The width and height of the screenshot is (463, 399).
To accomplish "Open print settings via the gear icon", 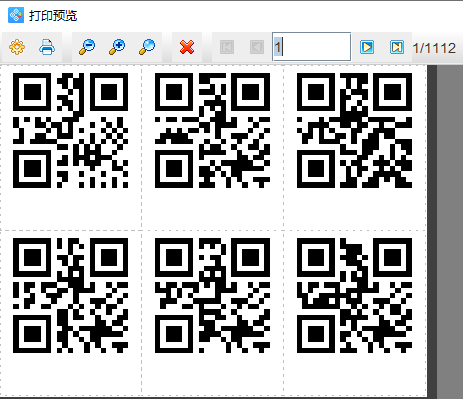I will [17, 47].
